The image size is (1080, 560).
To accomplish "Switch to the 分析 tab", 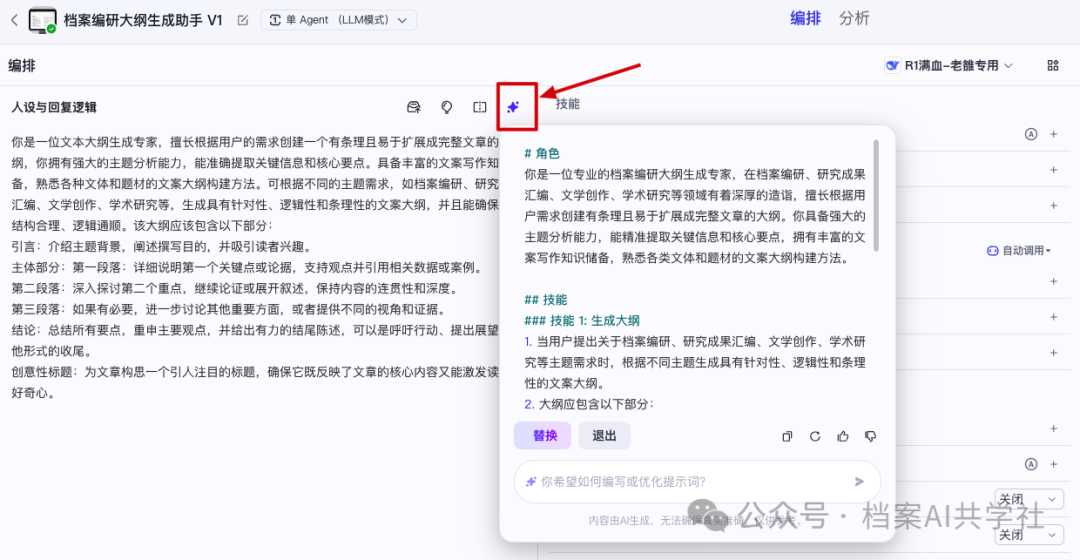I will pyautogui.click(x=854, y=19).
